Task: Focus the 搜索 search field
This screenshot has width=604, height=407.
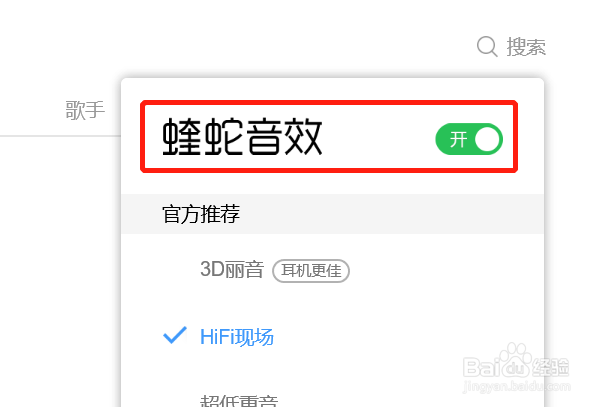Action: [511, 47]
